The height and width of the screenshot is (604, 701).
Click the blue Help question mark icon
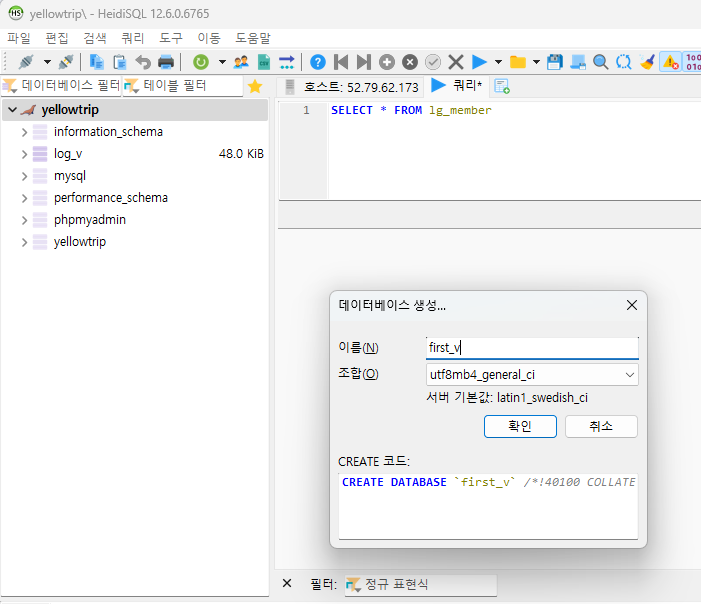318,62
